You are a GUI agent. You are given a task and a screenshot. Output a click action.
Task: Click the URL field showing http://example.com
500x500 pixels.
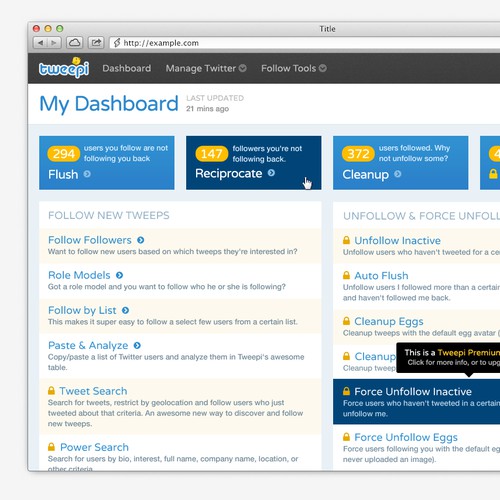[305, 43]
